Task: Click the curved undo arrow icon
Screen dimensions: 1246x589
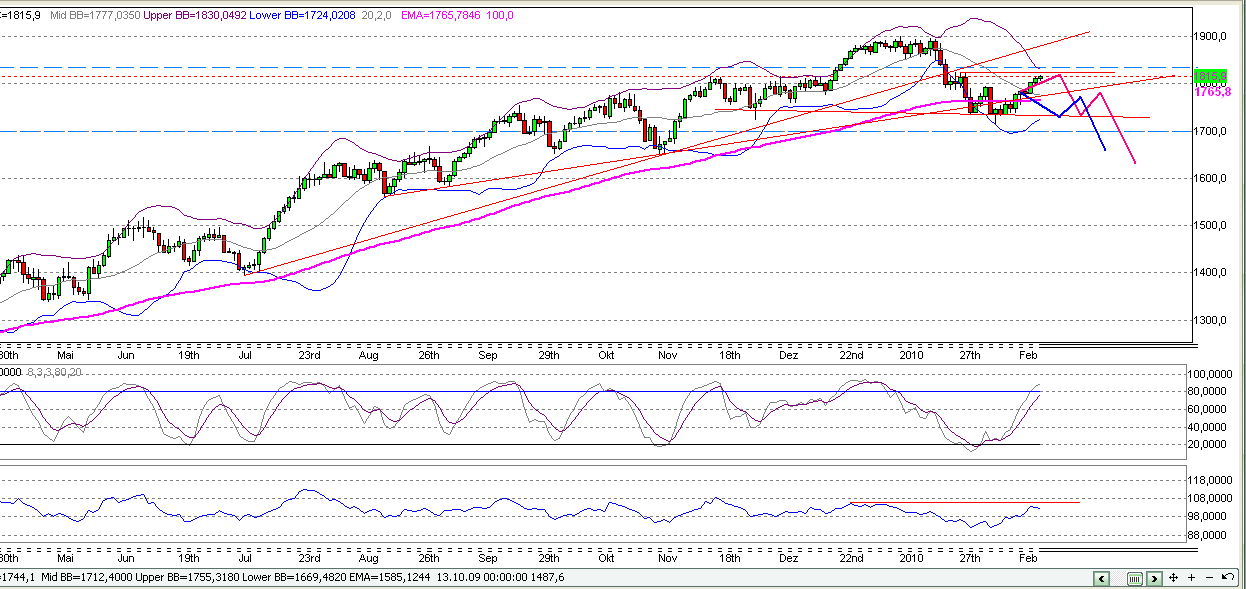Action: pyautogui.click(x=1227, y=577)
